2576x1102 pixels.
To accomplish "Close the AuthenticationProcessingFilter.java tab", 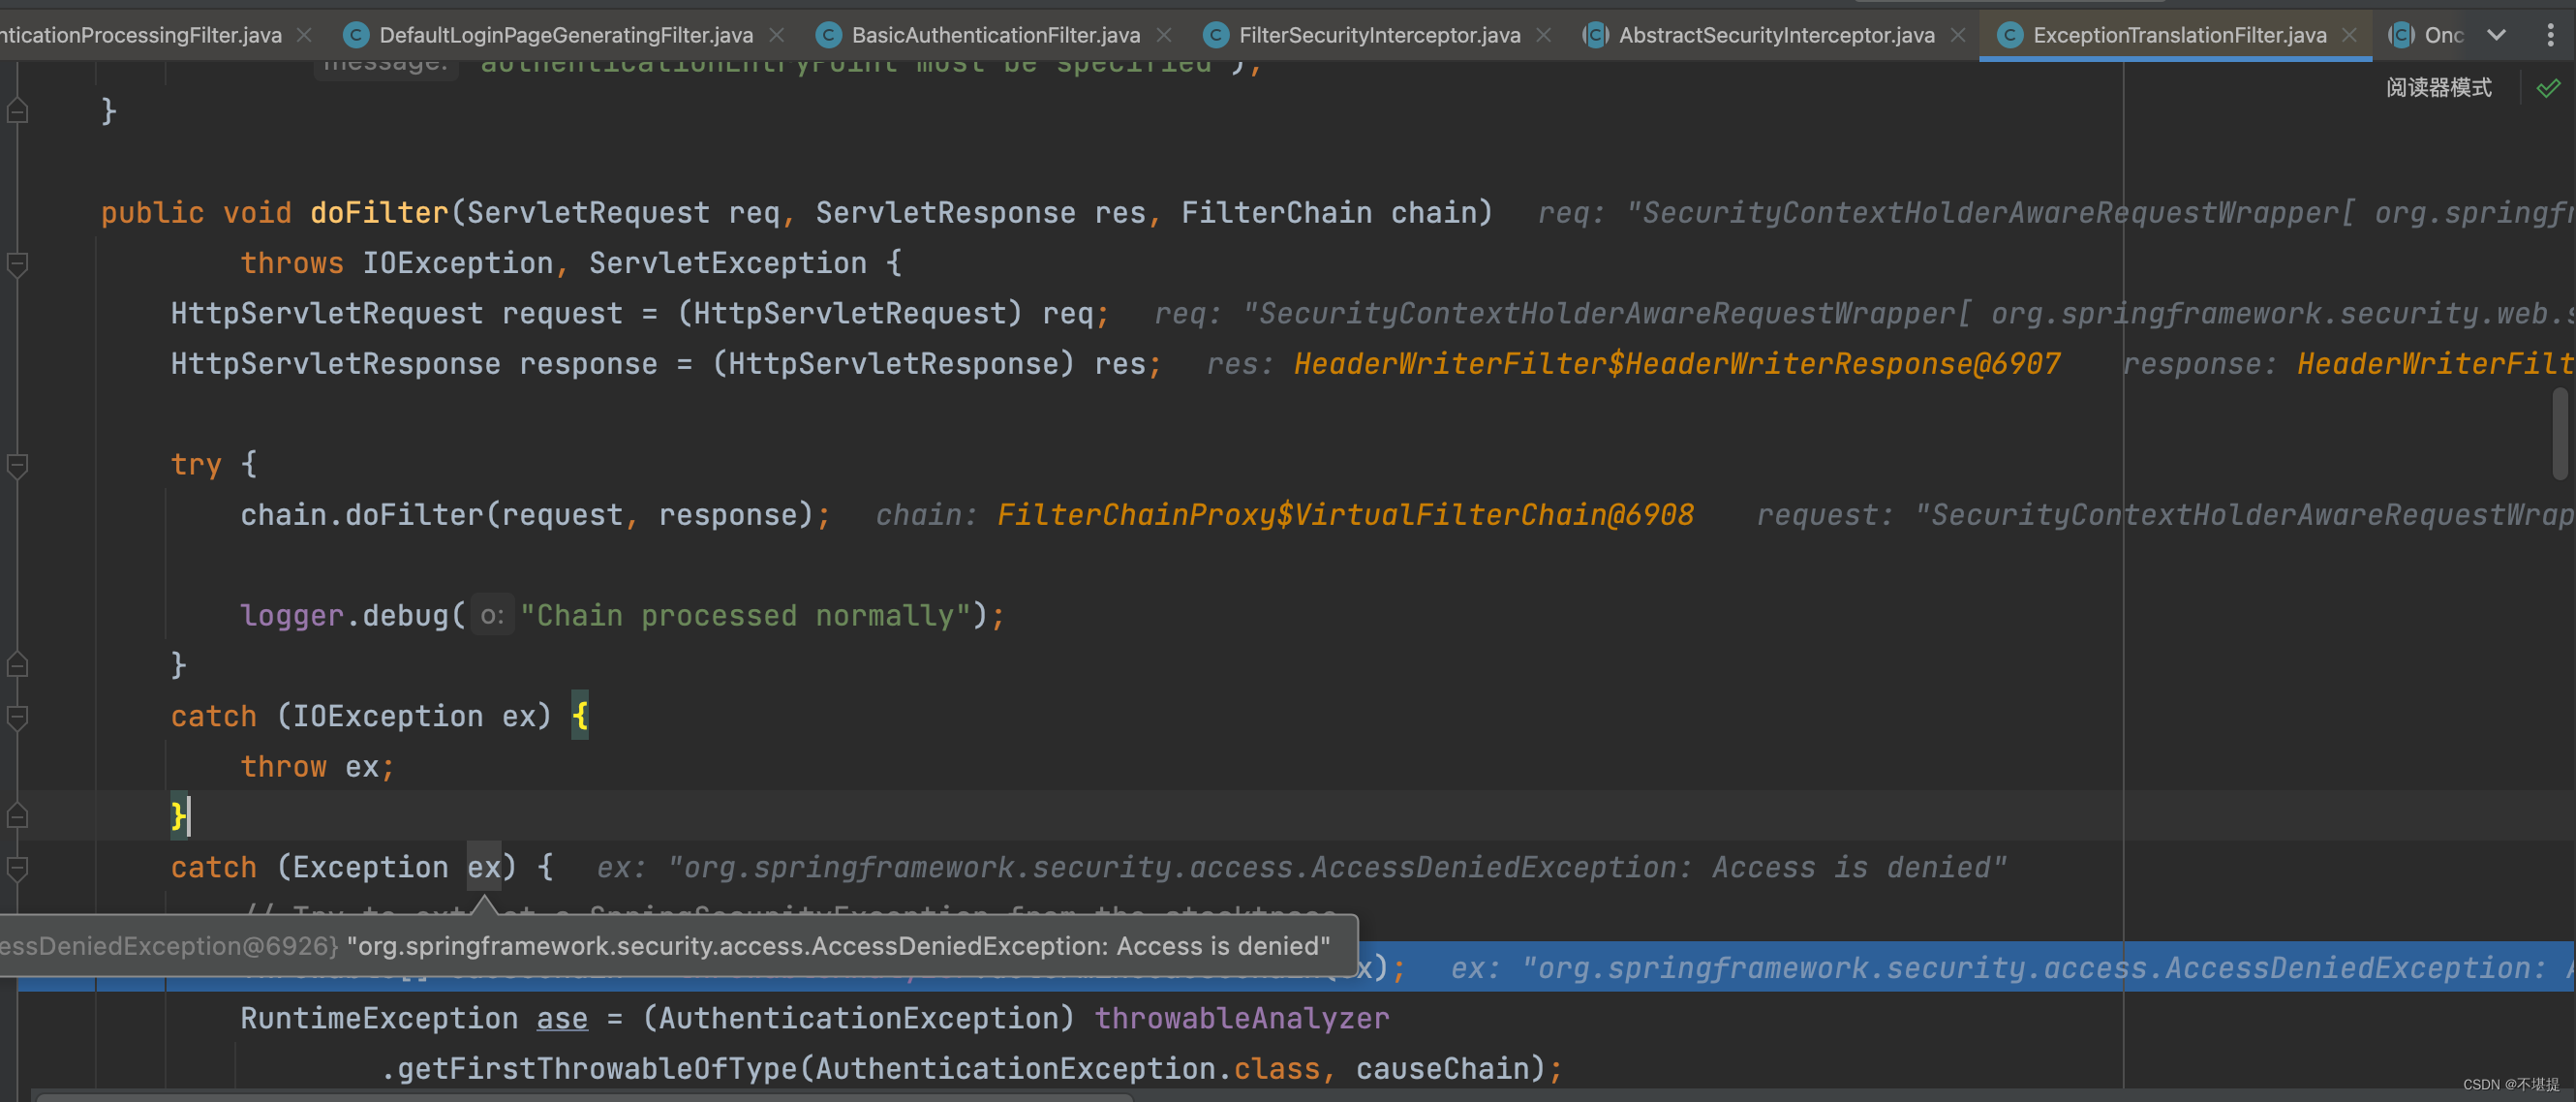I will [x=304, y=35].
